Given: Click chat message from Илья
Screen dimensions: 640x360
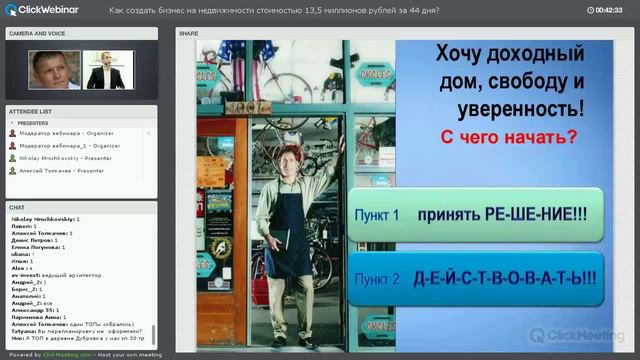Looking at the screenshot, I should tap(22, 261).
